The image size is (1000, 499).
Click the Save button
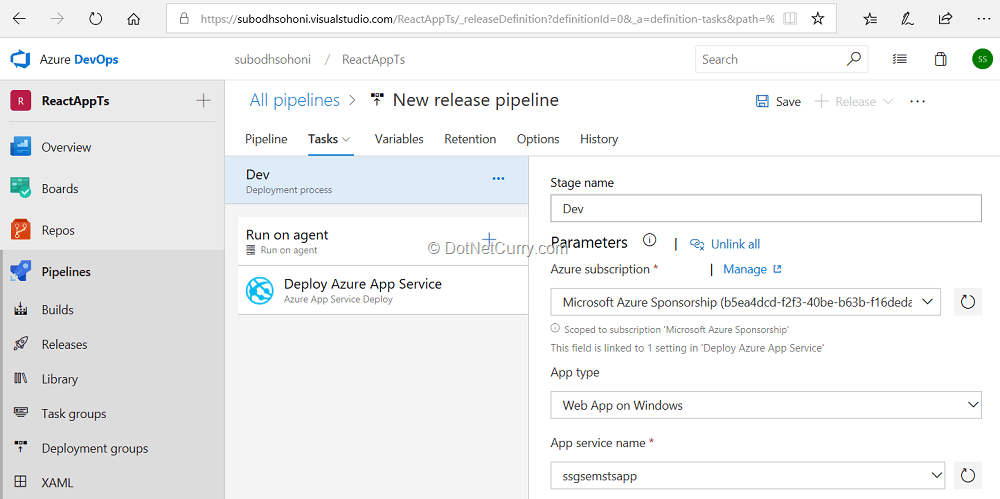click(x=778, y=101)
